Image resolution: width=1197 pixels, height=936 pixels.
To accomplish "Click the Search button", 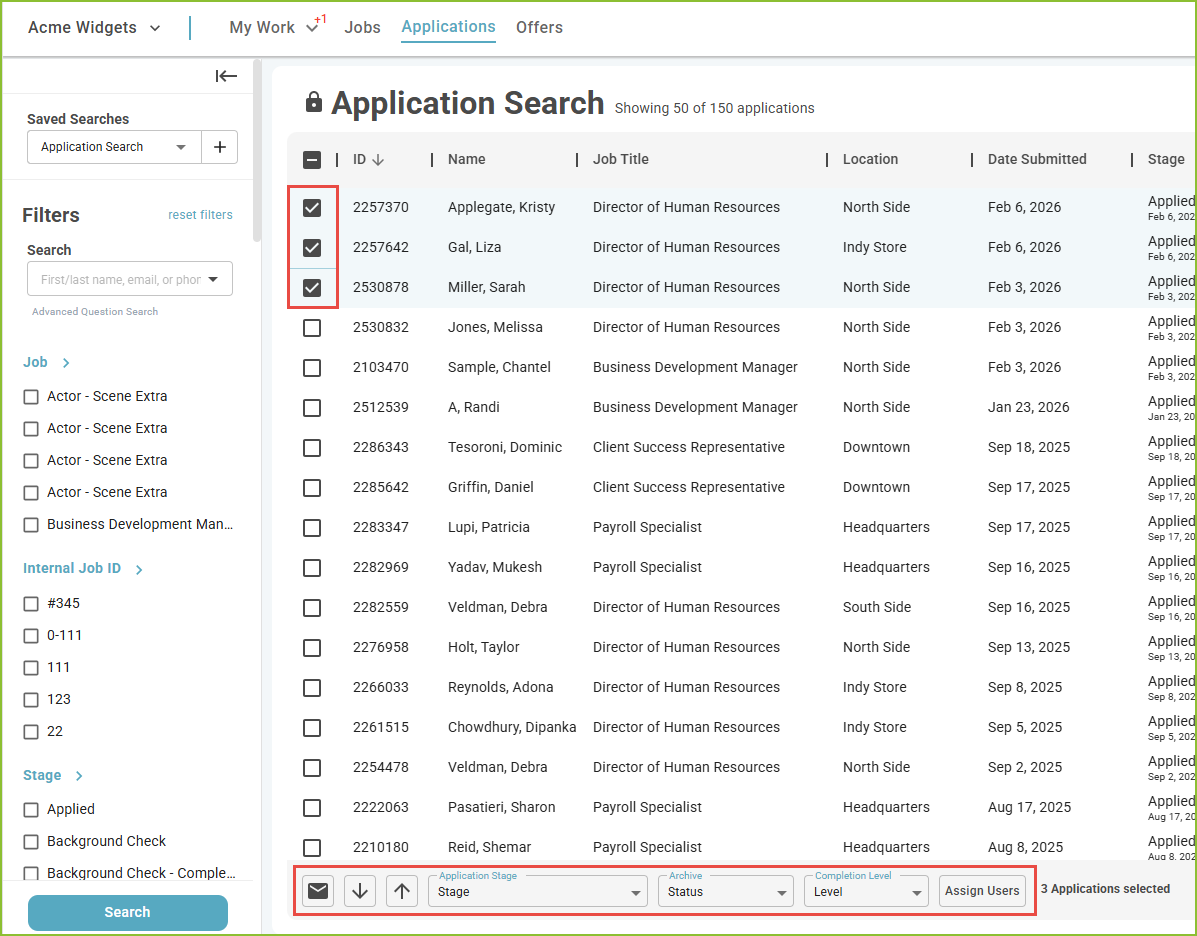I will coord(127,912).
